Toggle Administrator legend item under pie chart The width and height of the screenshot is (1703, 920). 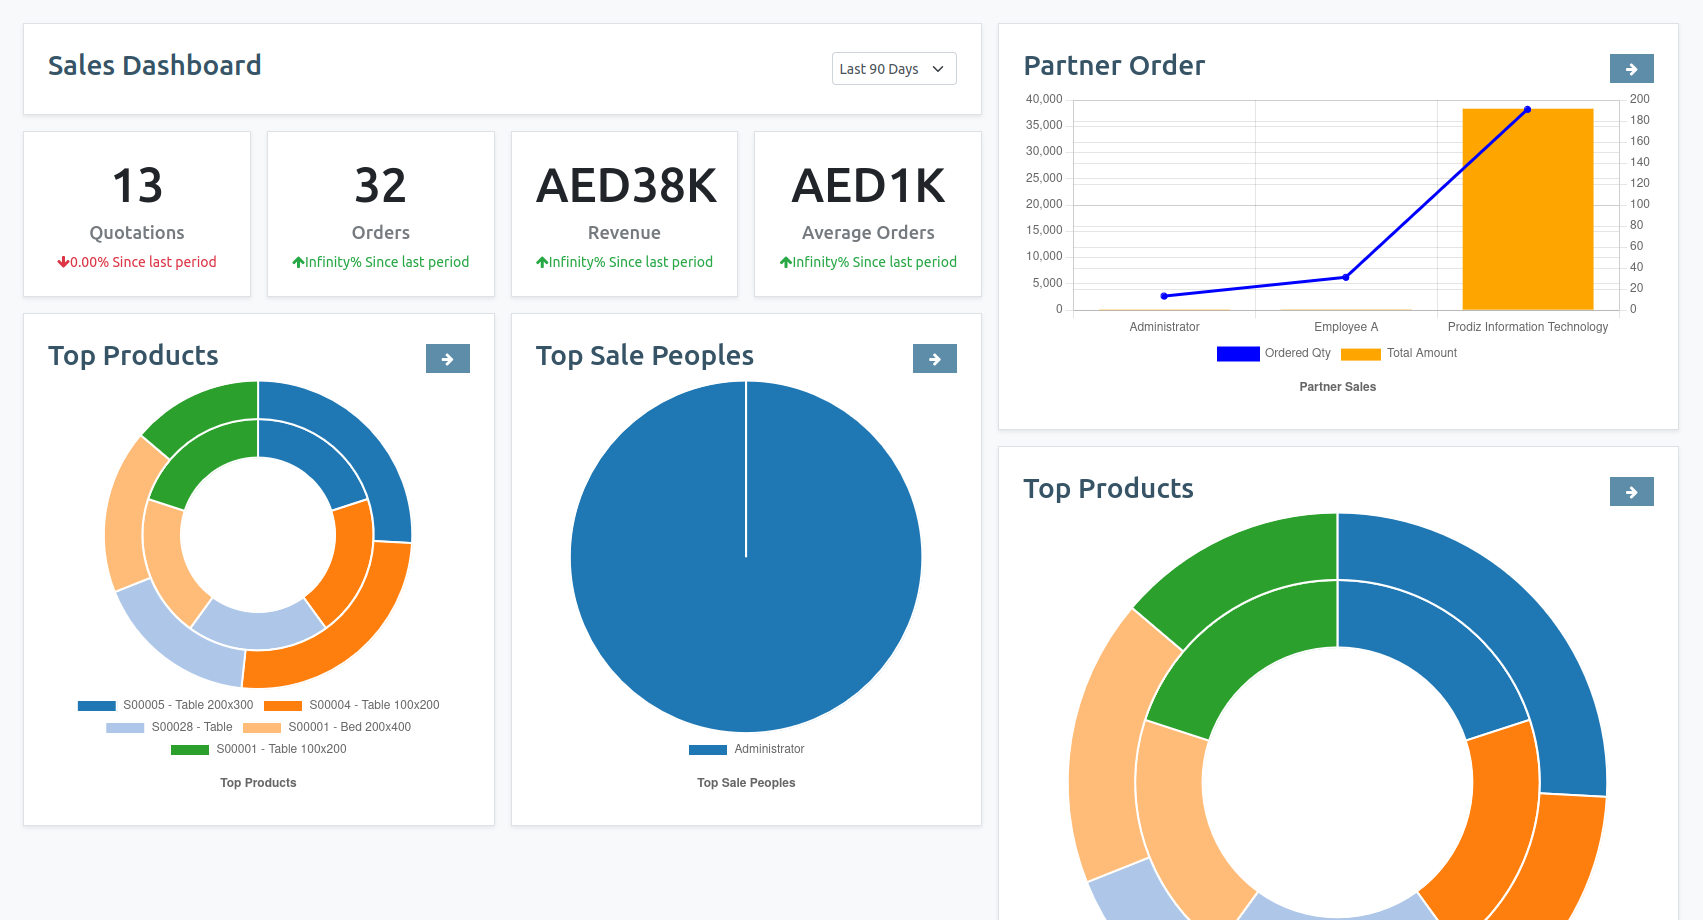(746, 749)
